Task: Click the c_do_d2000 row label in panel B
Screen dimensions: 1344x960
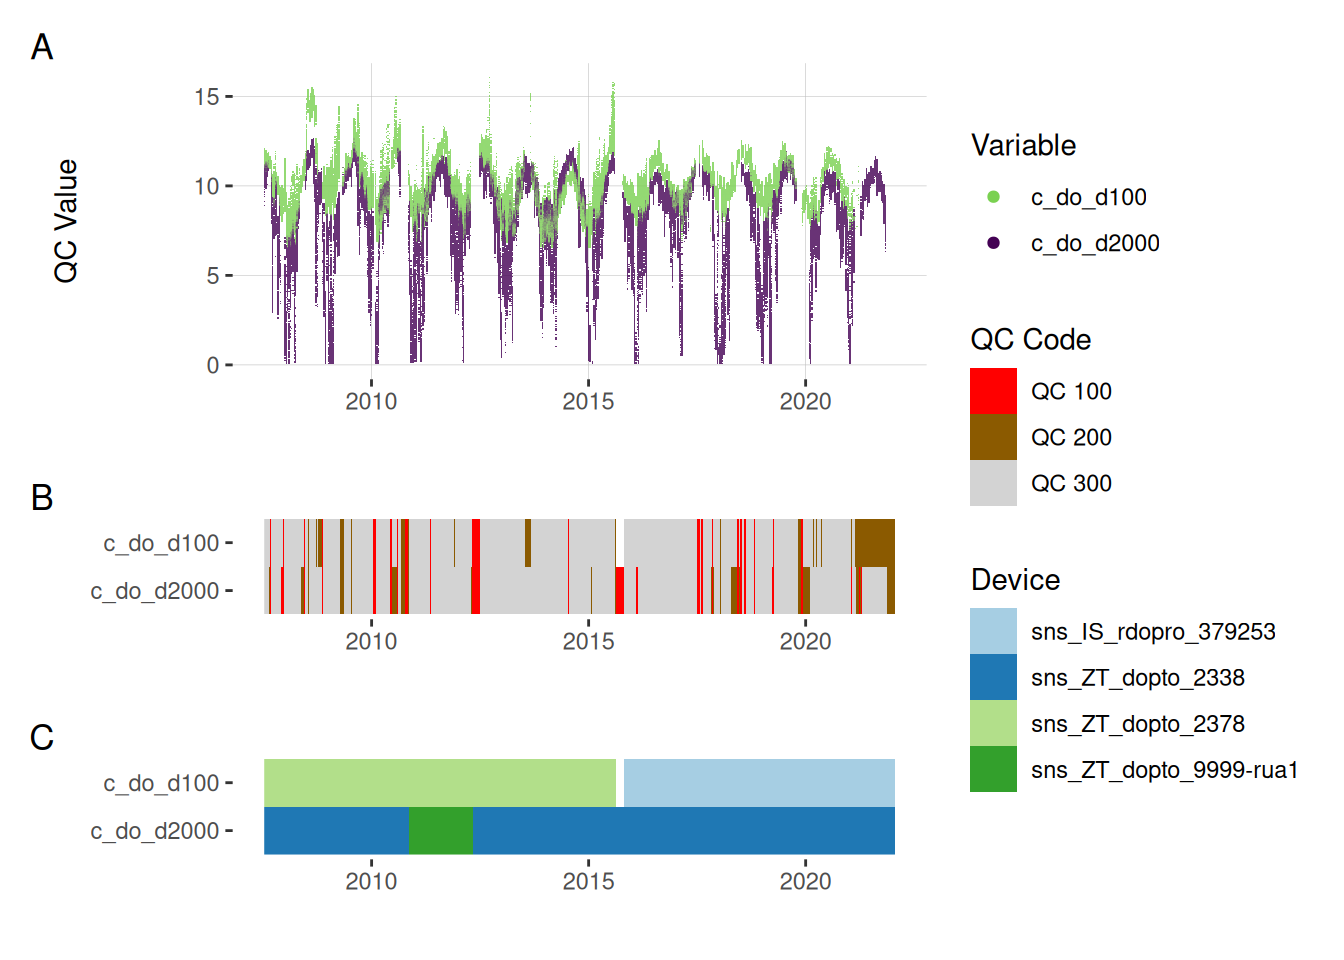Action: pos(155,591)
